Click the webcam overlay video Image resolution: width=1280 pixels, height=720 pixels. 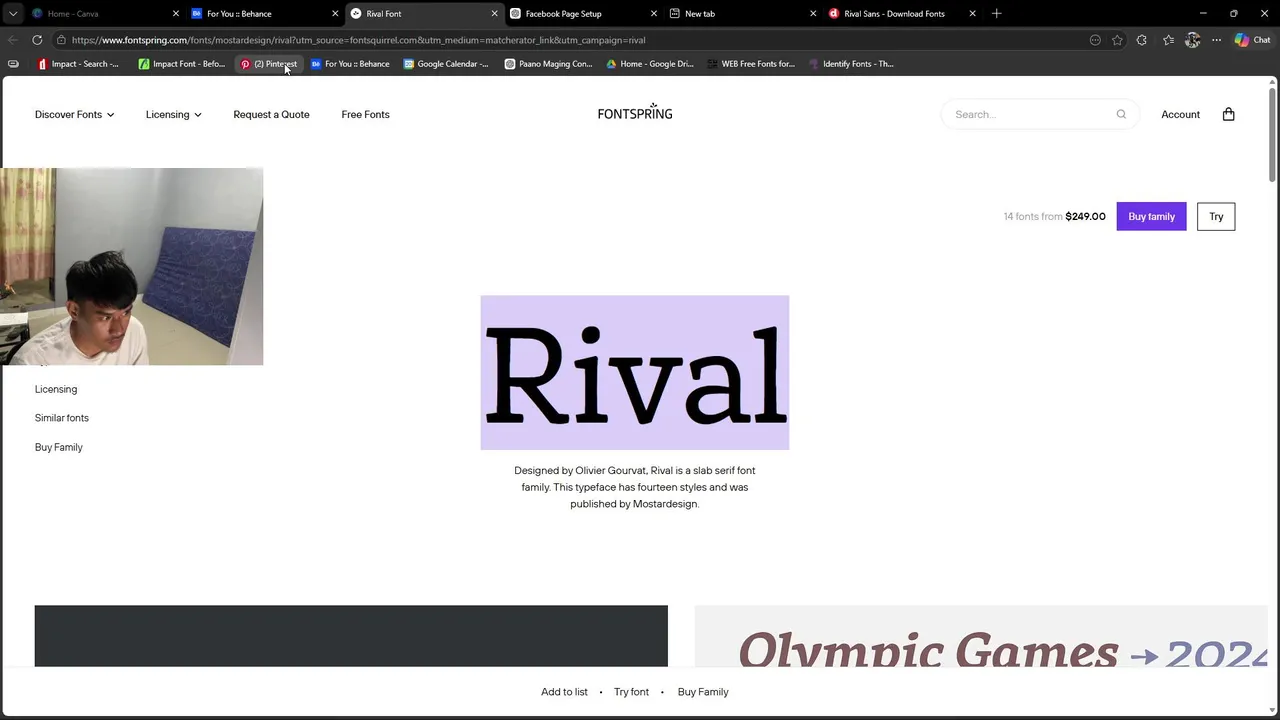coord(131,266)
